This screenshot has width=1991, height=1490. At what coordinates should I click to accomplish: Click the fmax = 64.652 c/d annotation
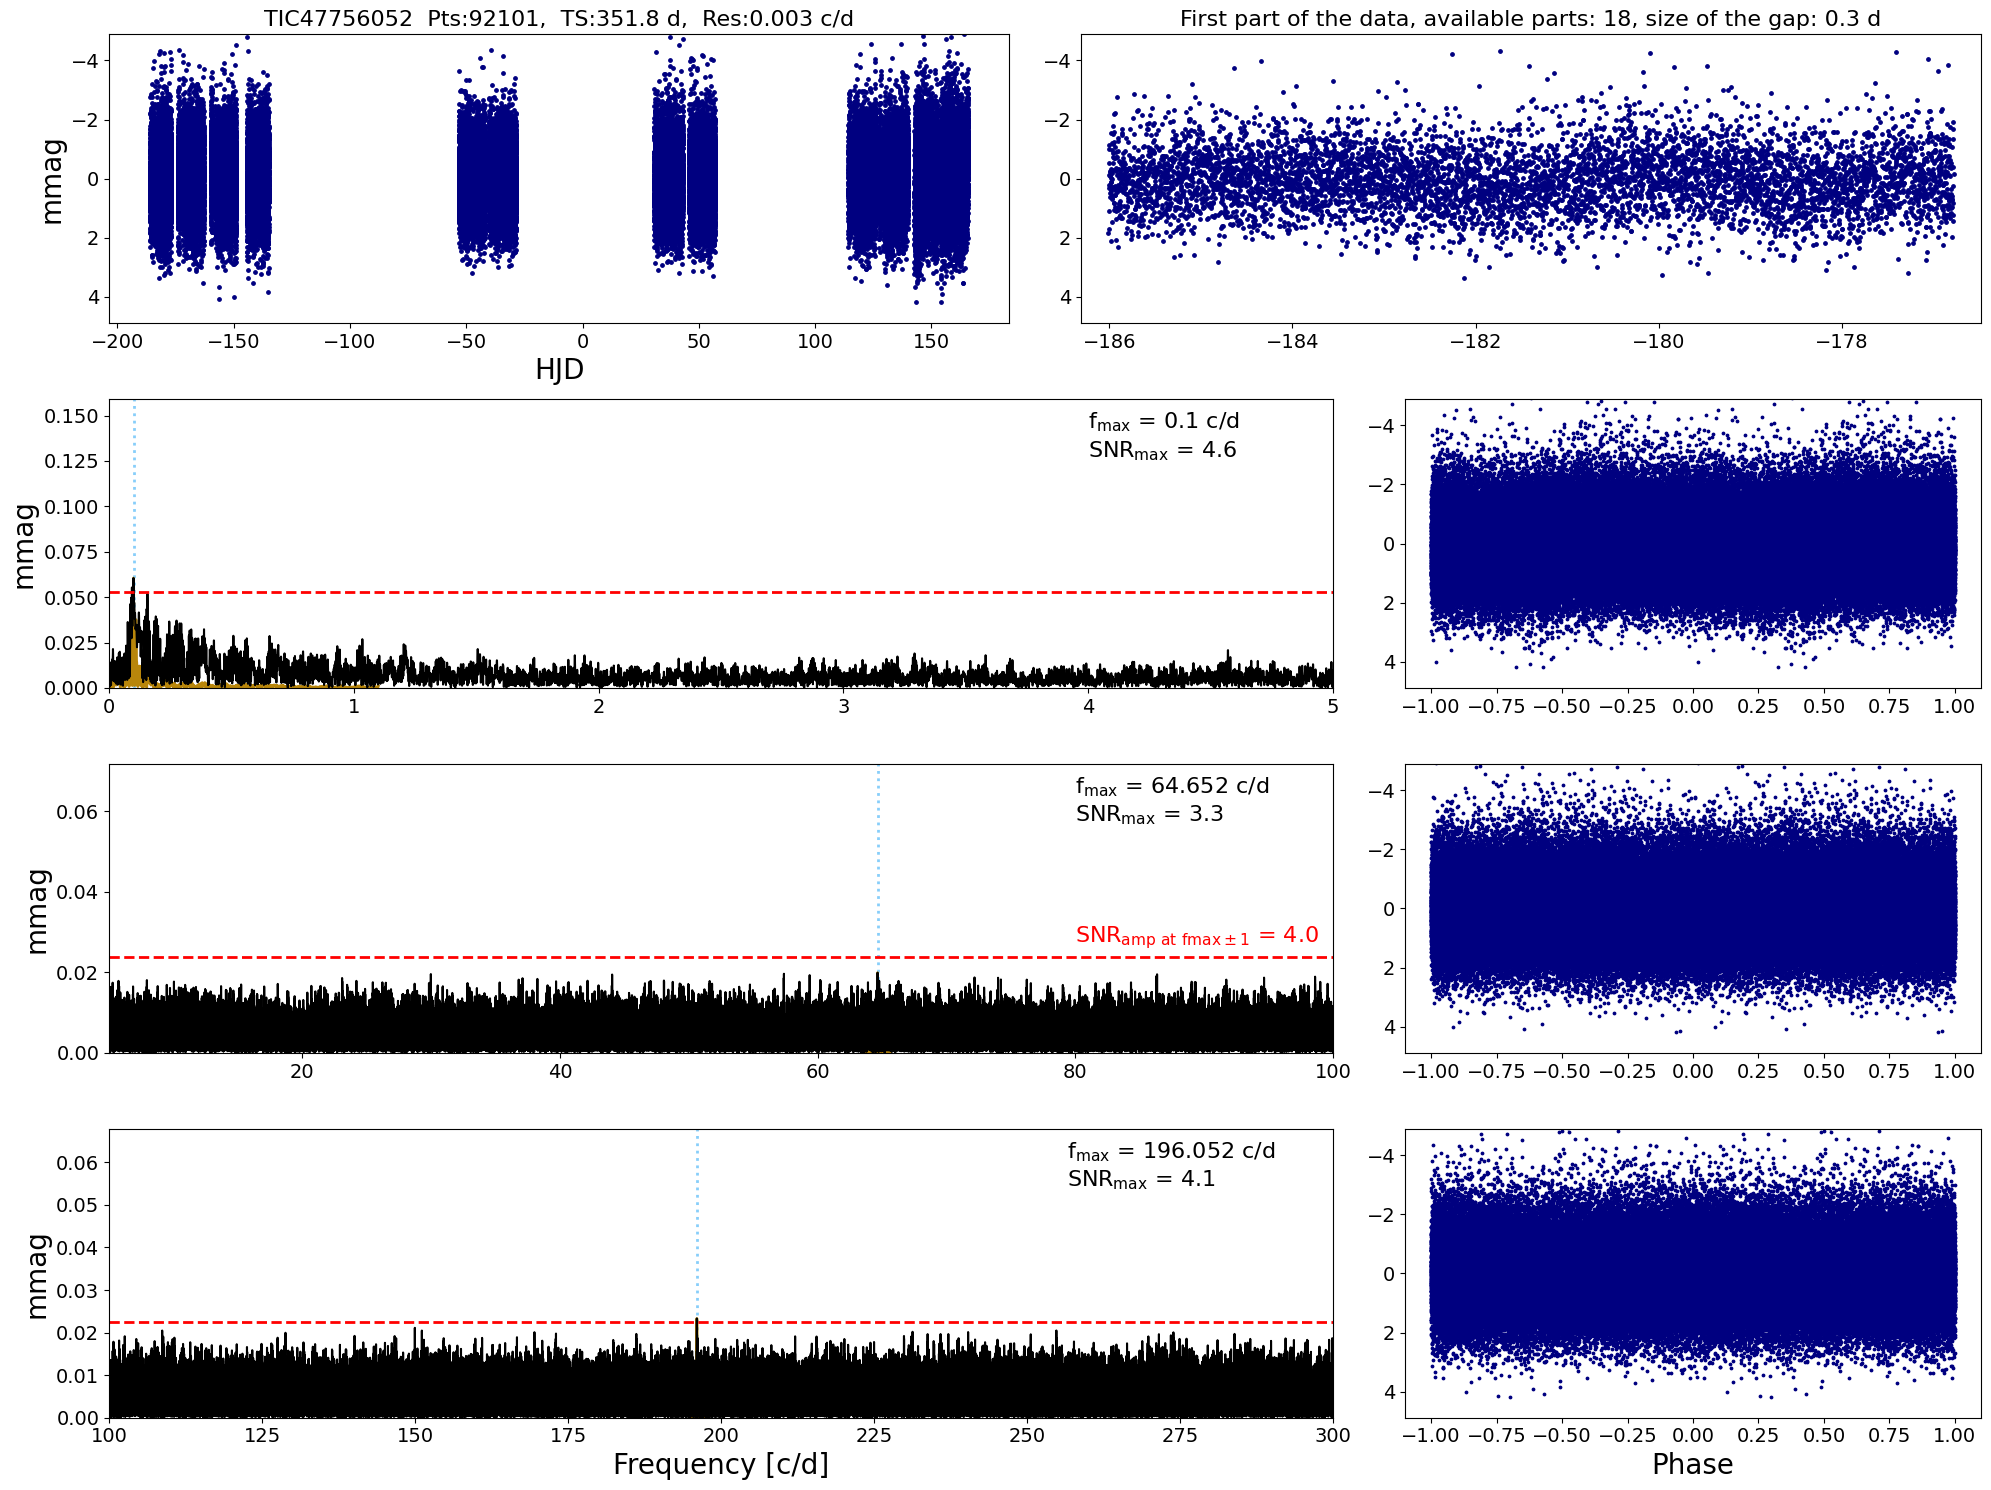point(1172,787)
